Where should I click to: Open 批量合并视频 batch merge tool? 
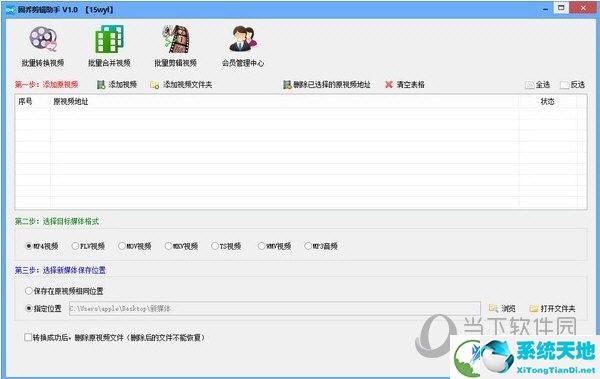(109, 46)
